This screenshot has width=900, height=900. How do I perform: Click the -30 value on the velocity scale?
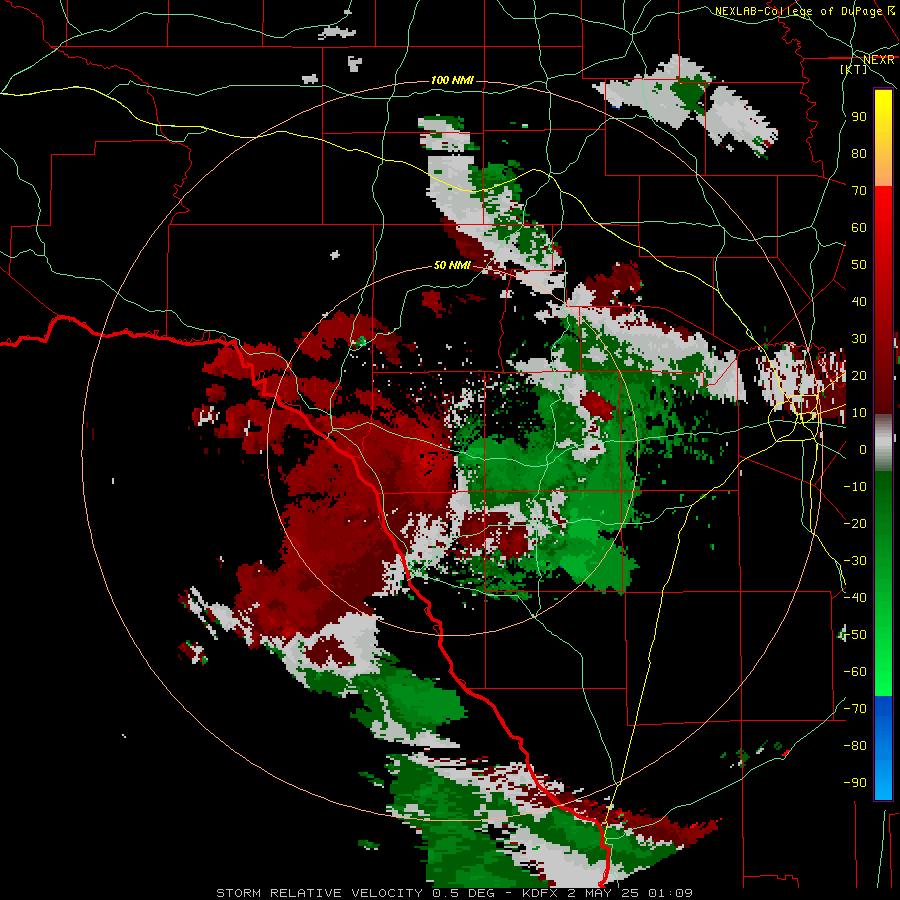tap(855, 561)
